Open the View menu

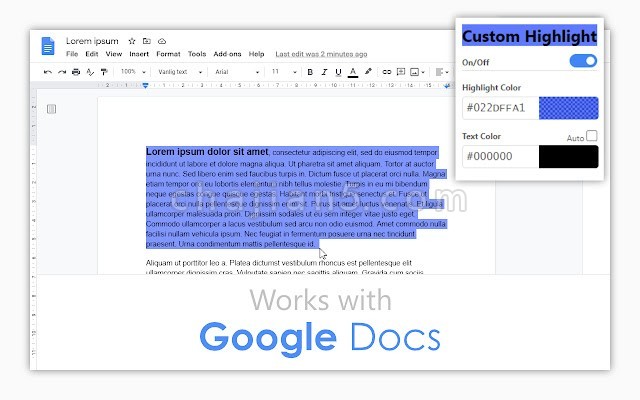click(113, 54)
